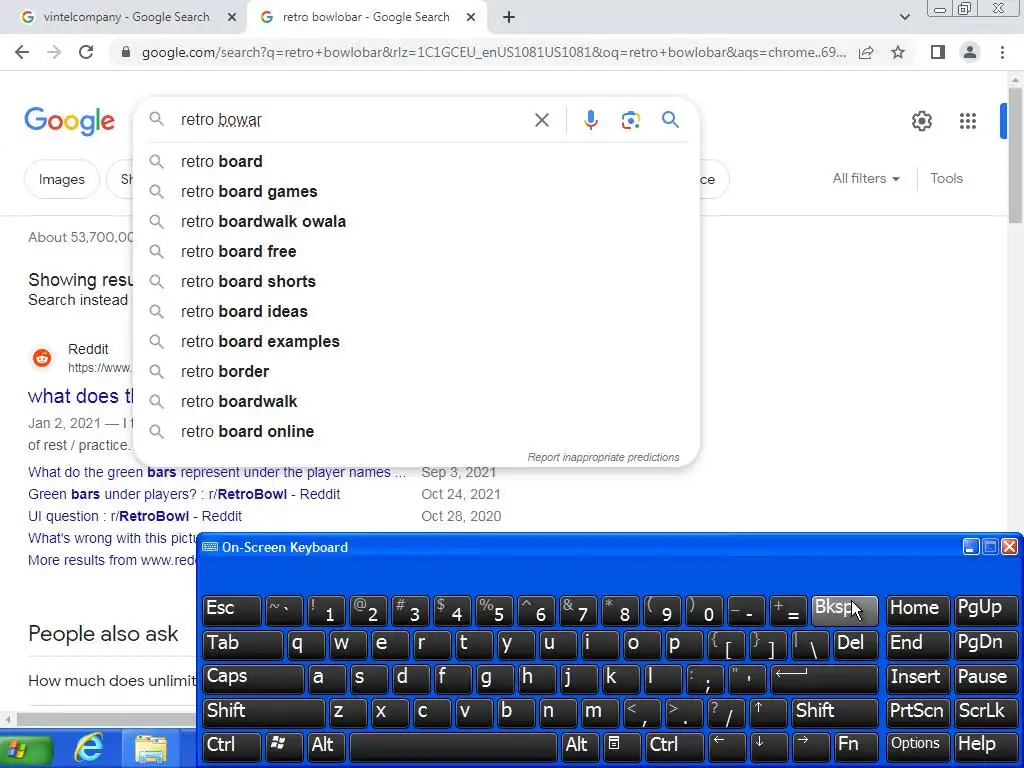Screen dimensions: 1024x768
Task: Clear the search box with the X
Action: pos(541,120)
